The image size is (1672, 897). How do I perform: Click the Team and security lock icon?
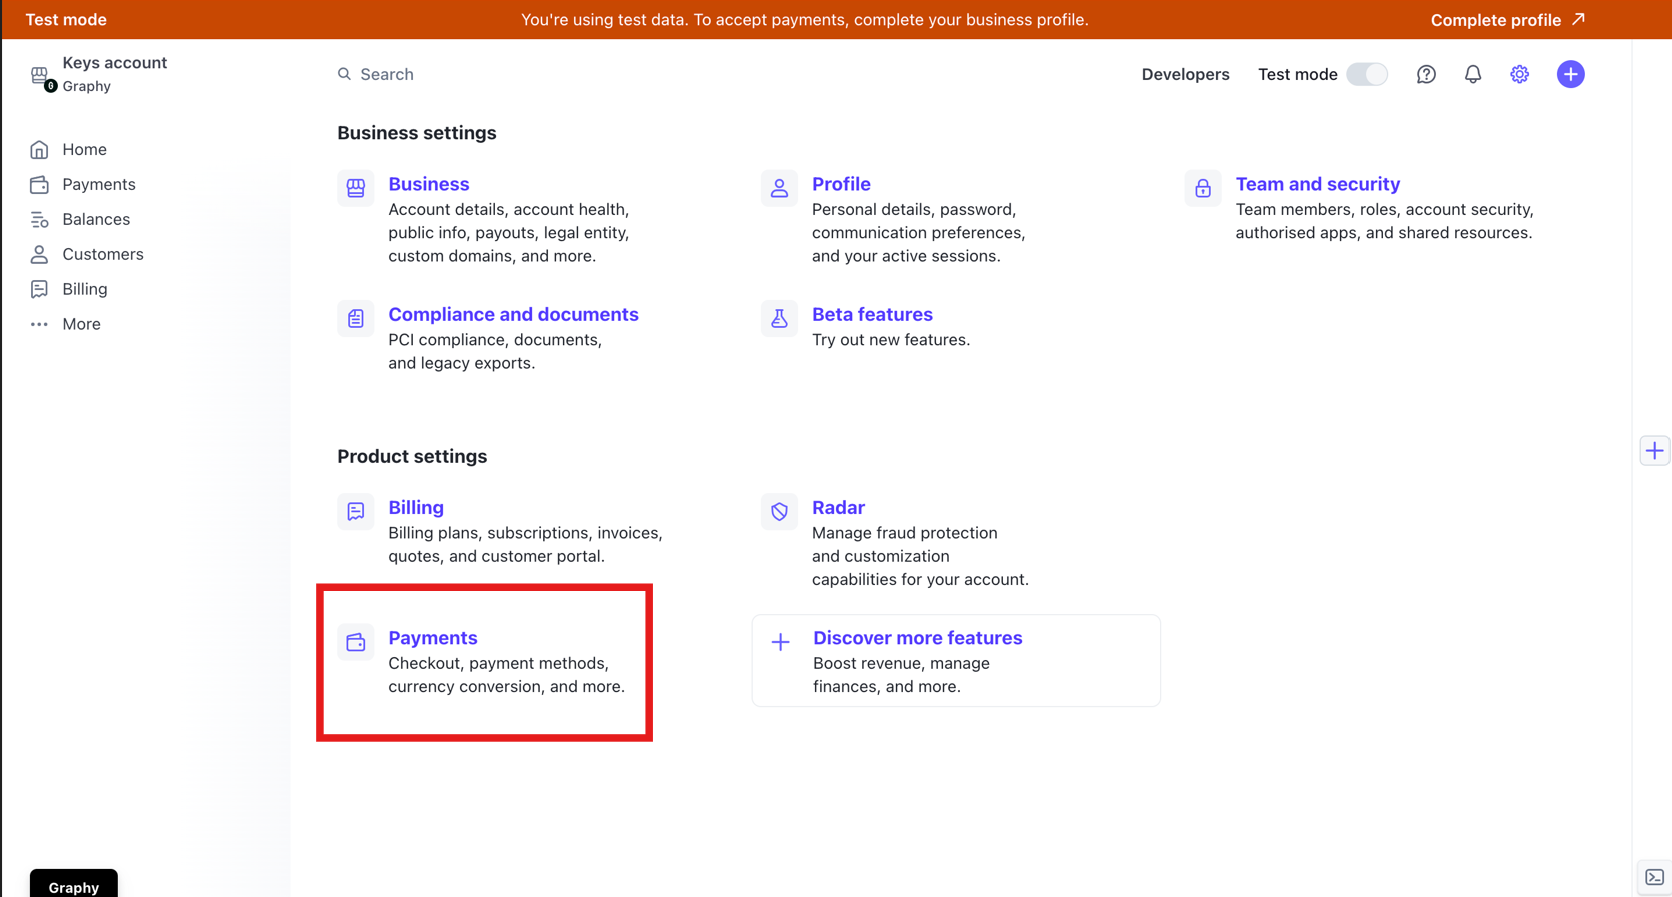point(1203,188)
